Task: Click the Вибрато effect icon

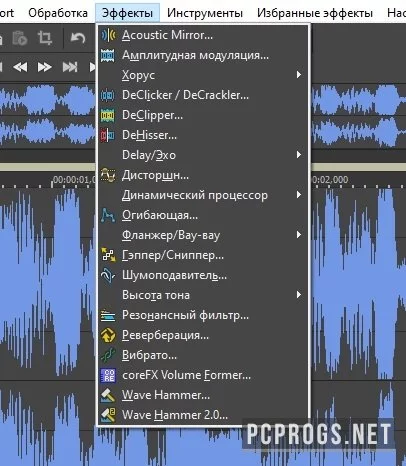Action: coord(108,355)
